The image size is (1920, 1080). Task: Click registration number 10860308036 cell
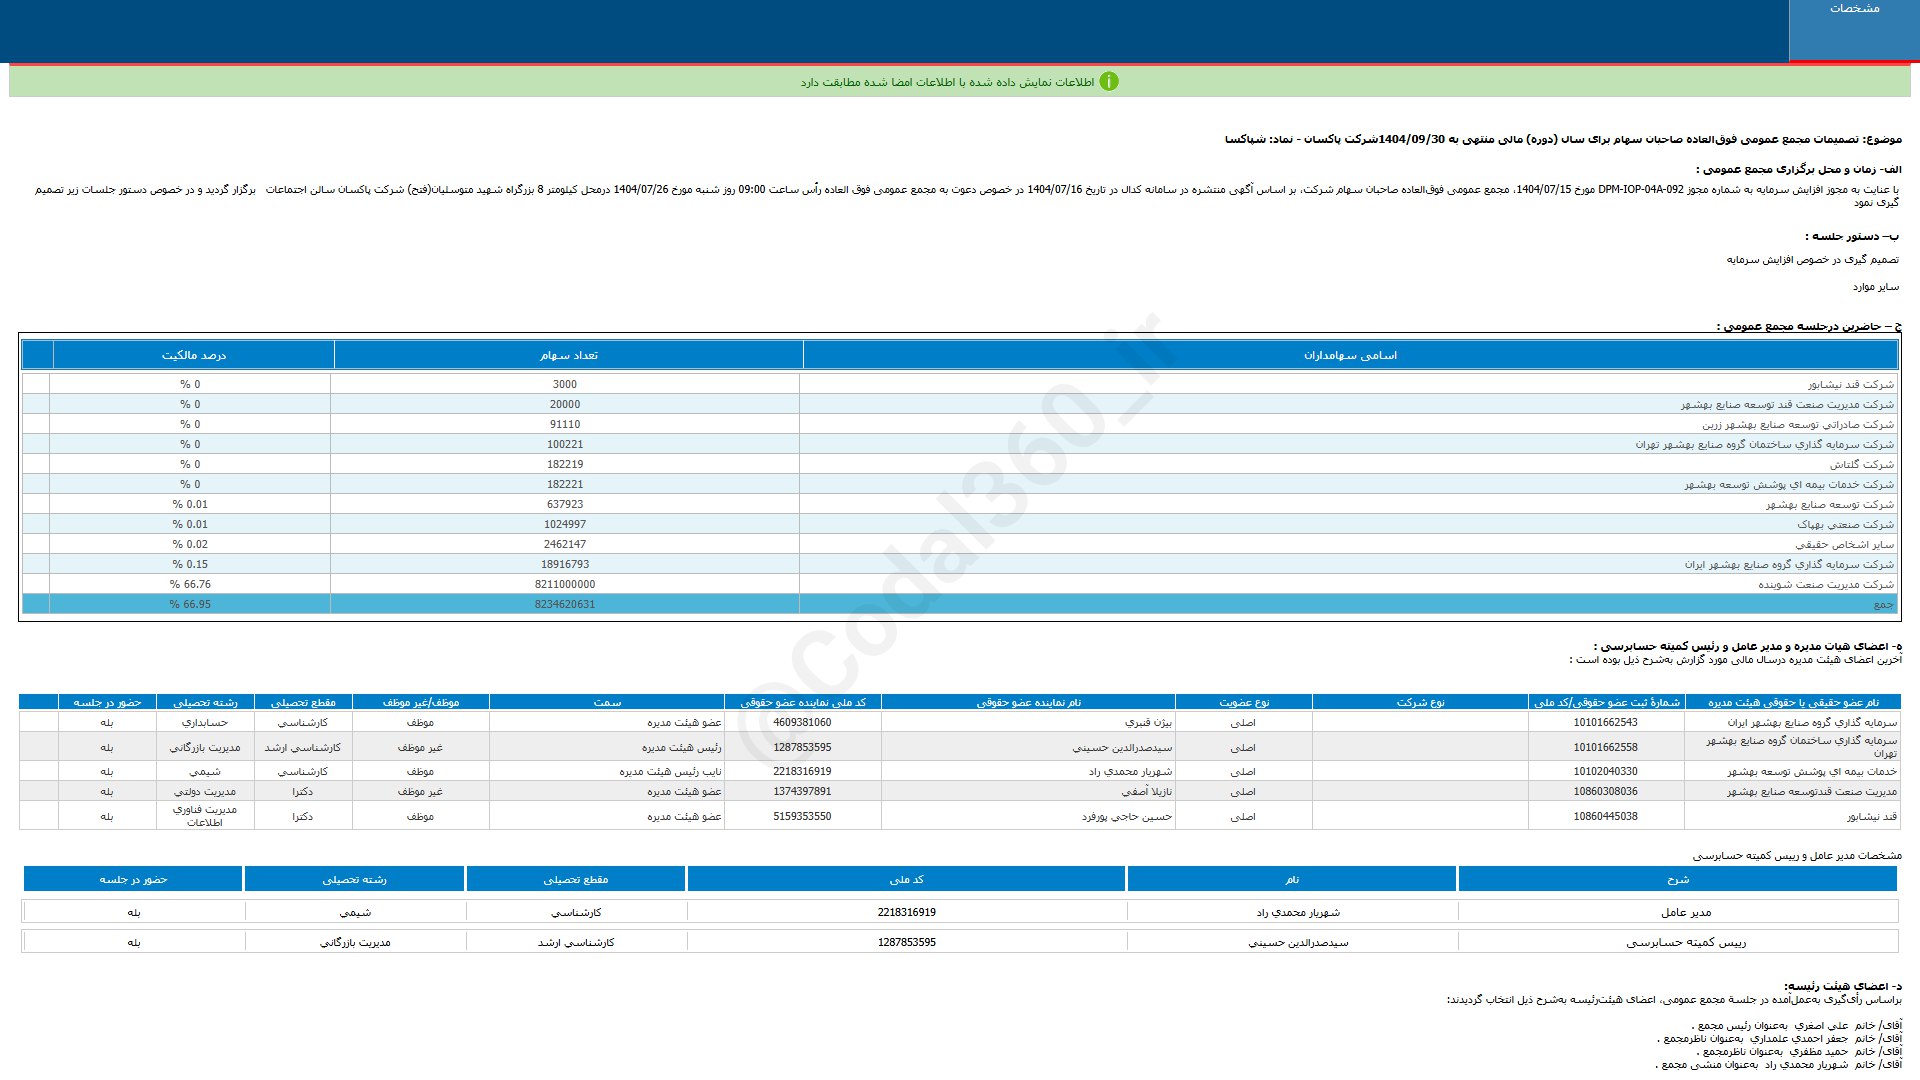click(1605, 791)
